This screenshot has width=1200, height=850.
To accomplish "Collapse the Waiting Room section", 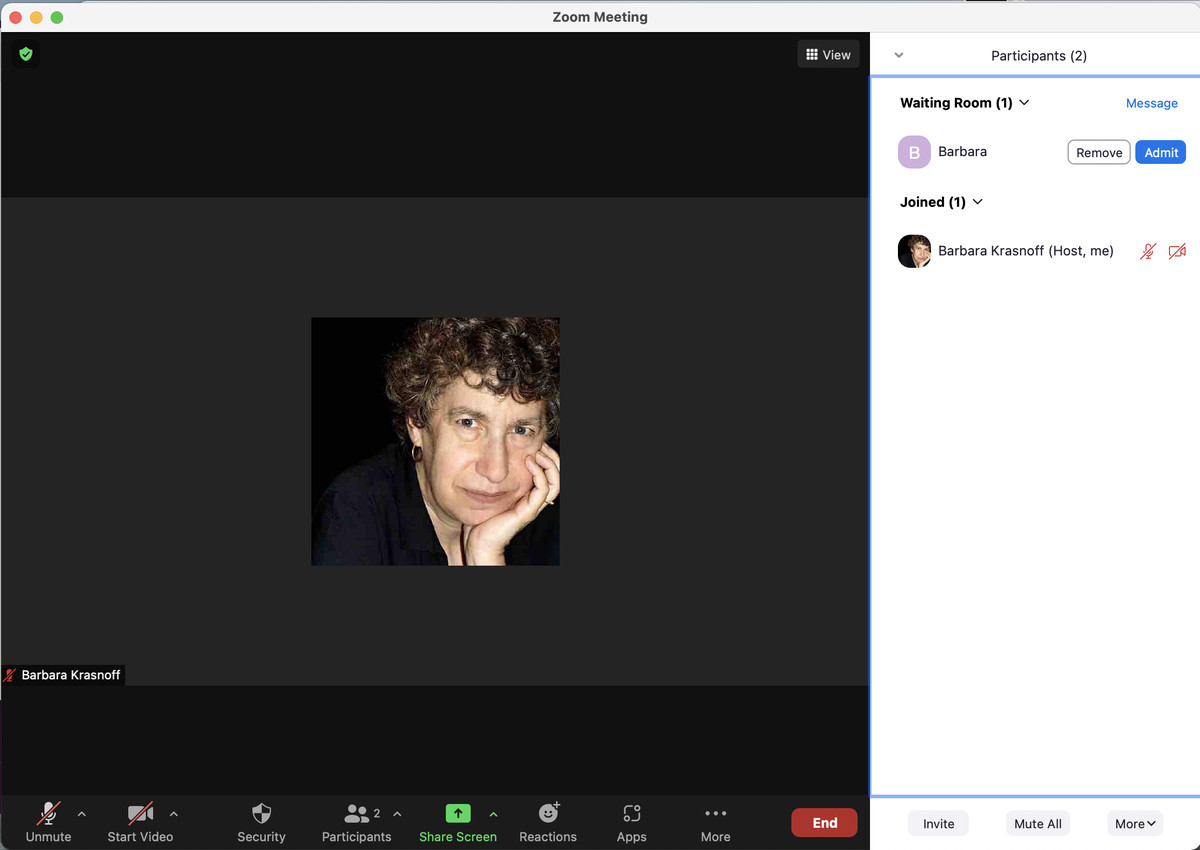I will click(1024, 102).
